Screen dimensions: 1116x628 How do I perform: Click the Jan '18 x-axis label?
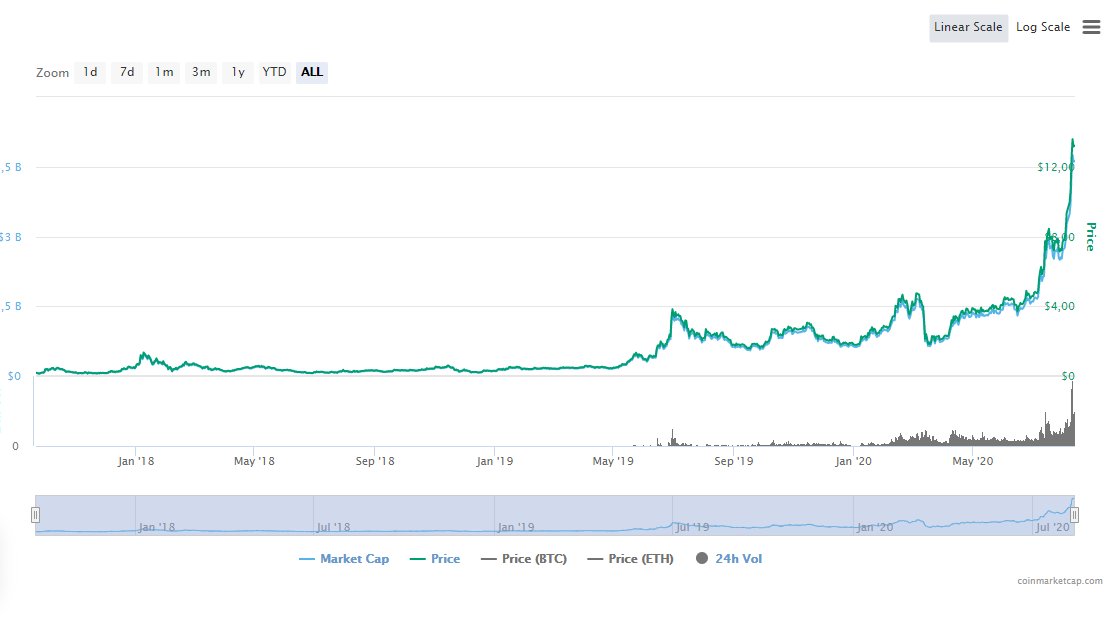[136, 461]
